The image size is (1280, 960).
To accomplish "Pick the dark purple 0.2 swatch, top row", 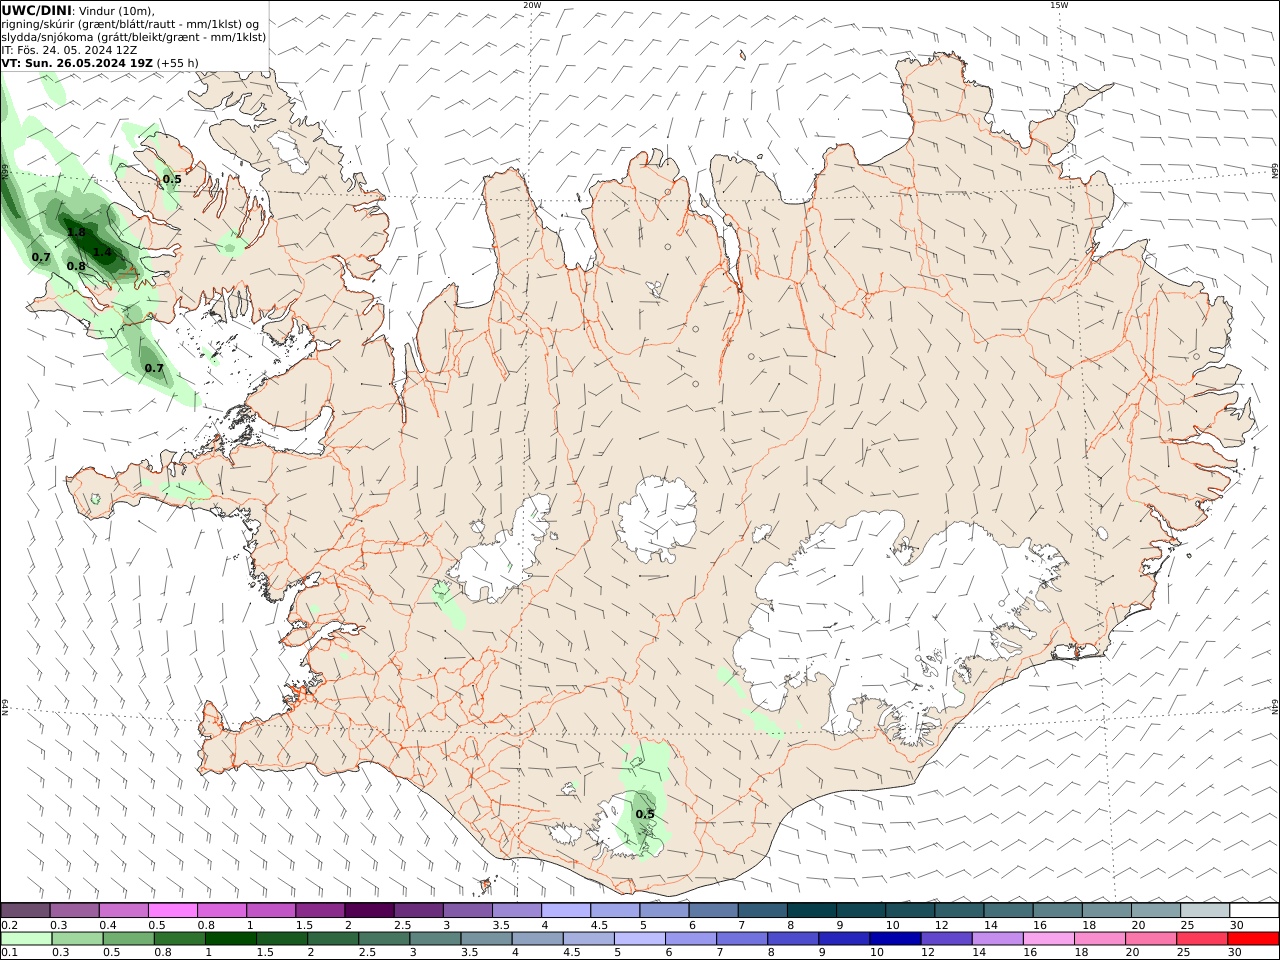I will [25, 910].
